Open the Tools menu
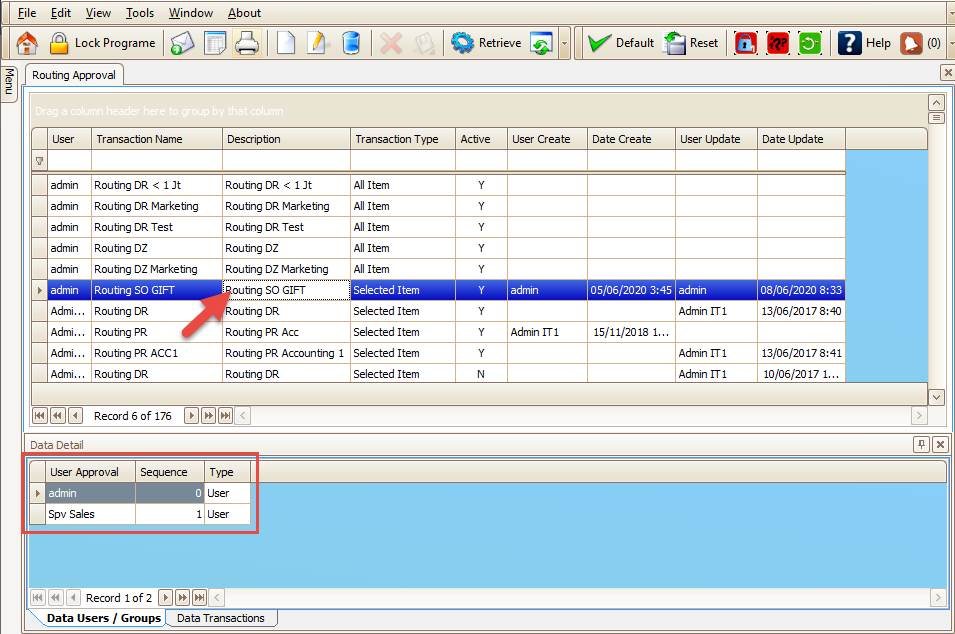The image size is (955, 634). click(139, 13)
